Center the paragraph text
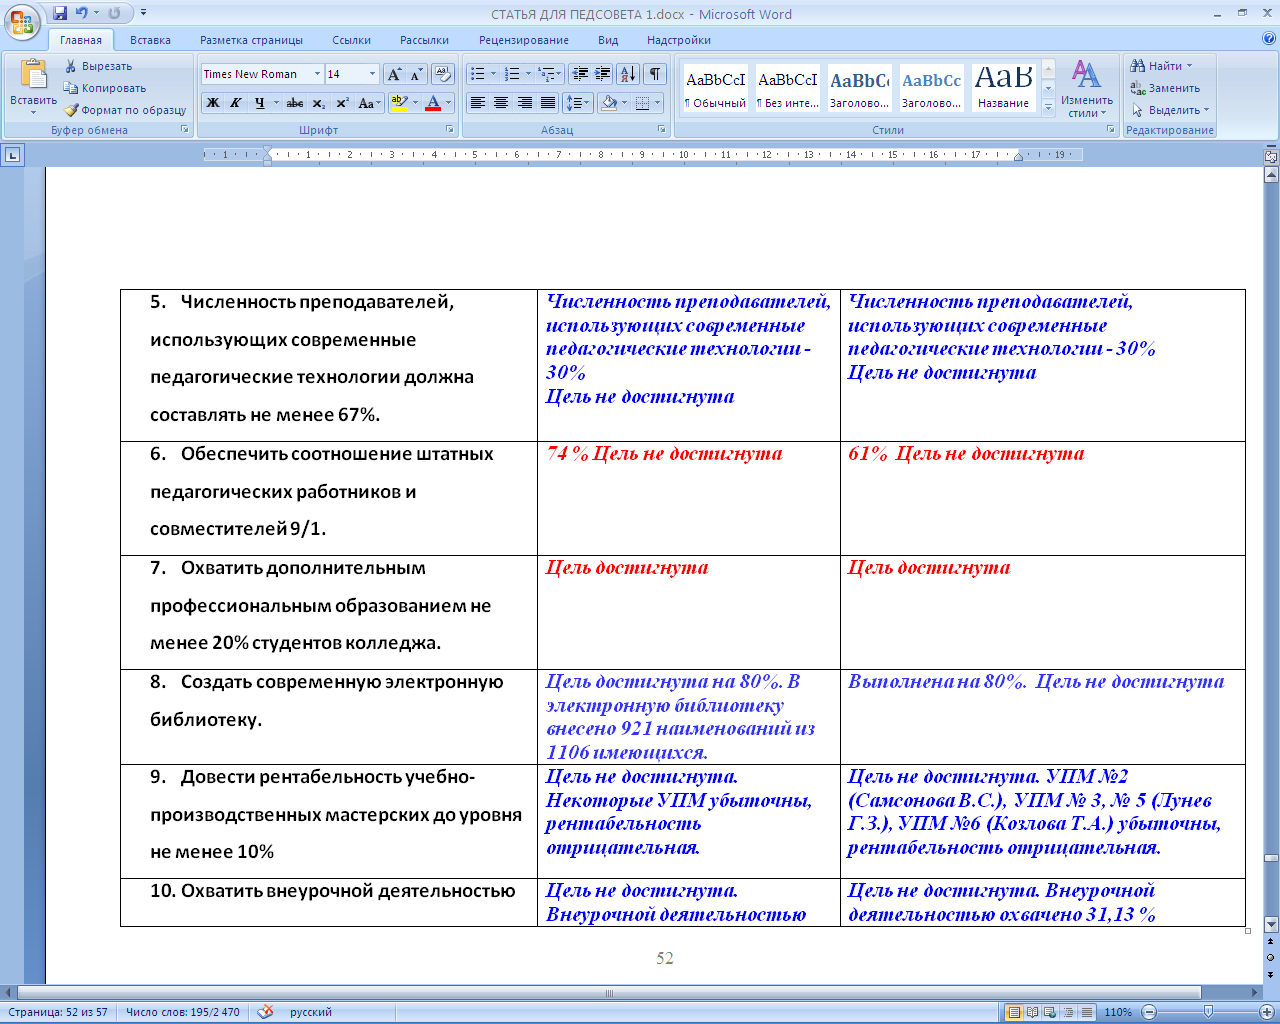Image resolution: width=1280 pixels, height=1024 pixels. 501,103
